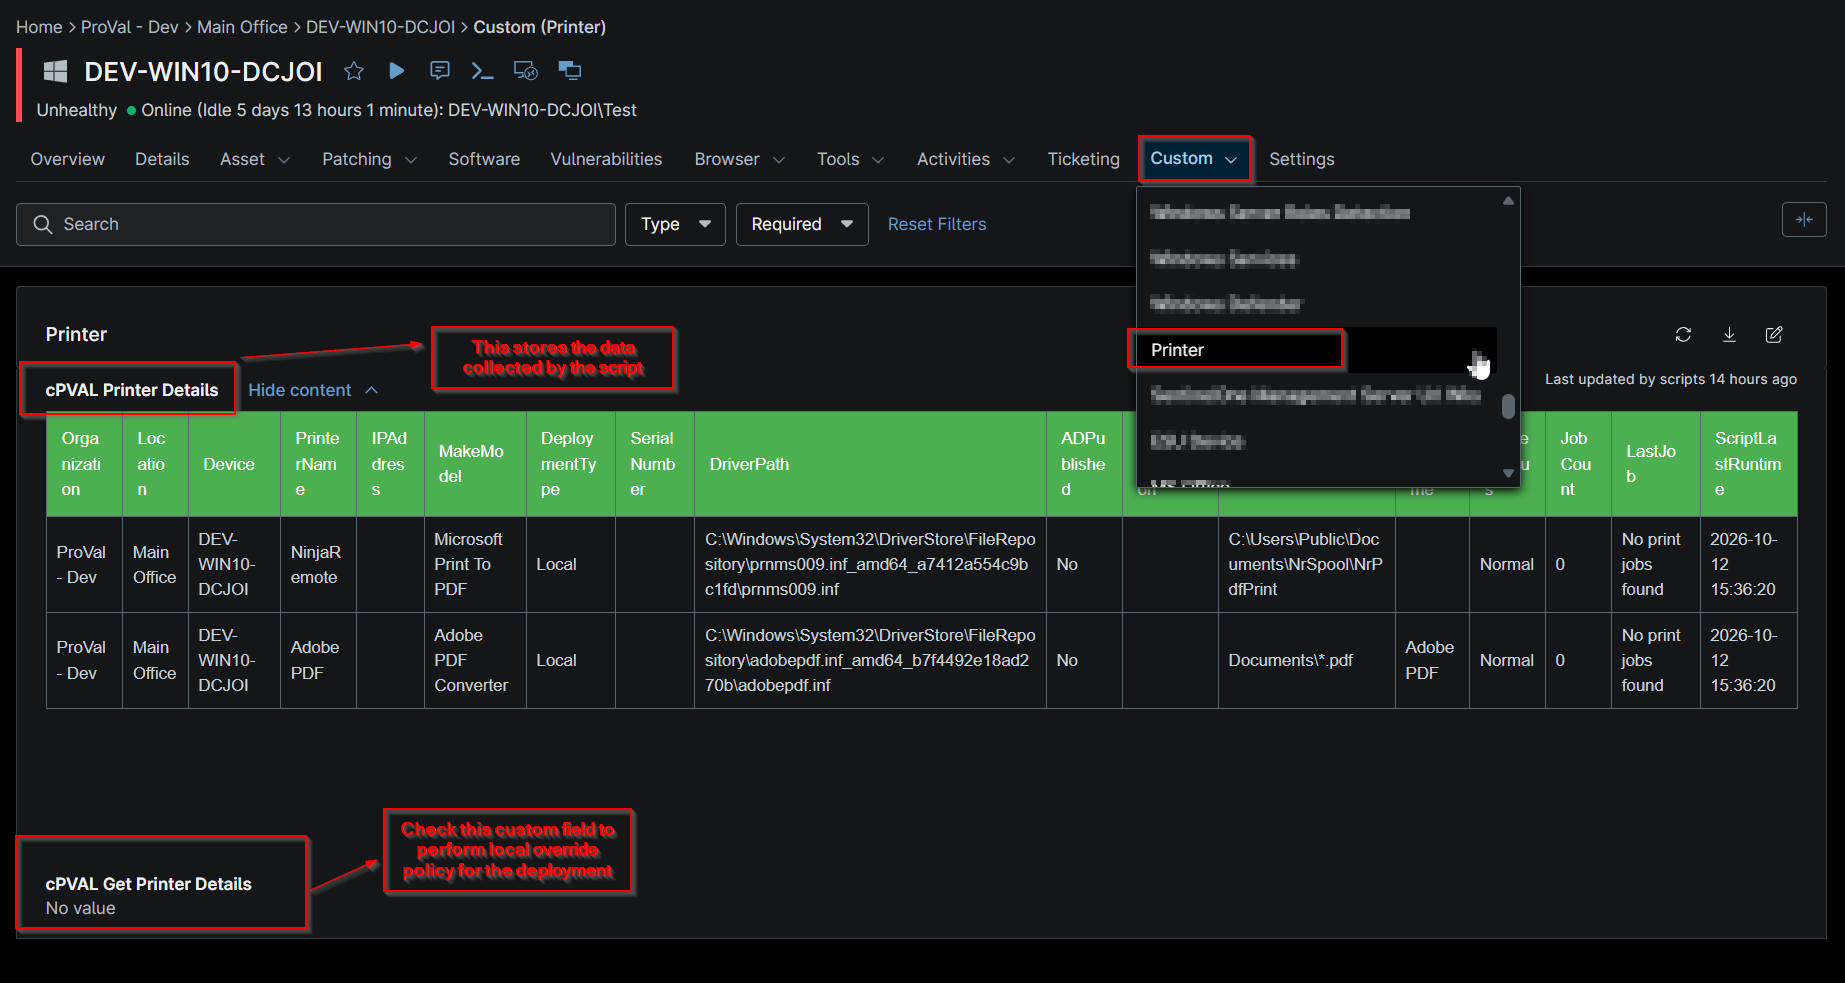Open Main Office breadcrumb link
The width and height of the screenshot is (1845, 983).
coord(242,27)
